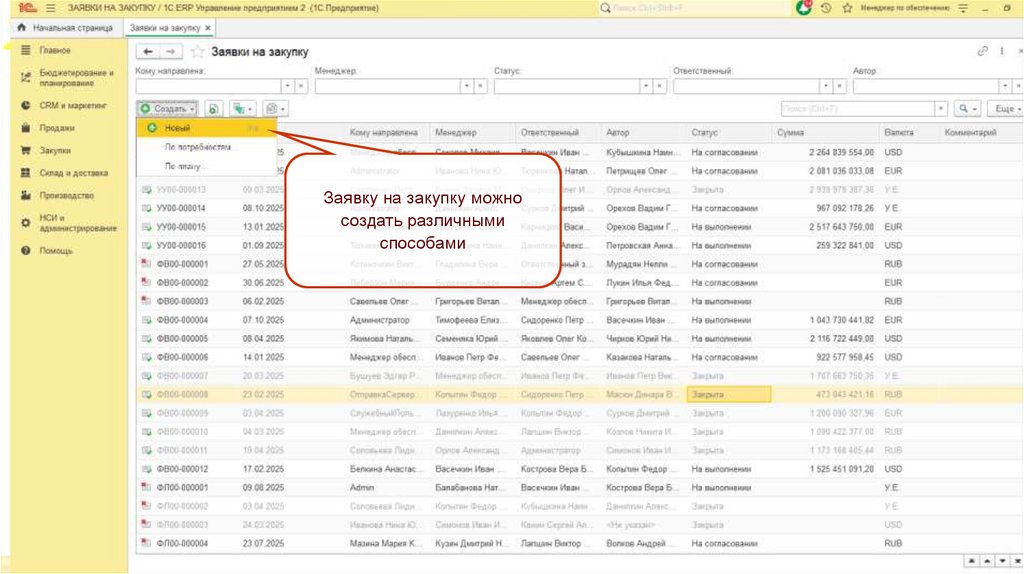Viewport: 1024px width, 574px height.
Task: Choose Новый from the Создать menu
Action: (x=206, y=128)
